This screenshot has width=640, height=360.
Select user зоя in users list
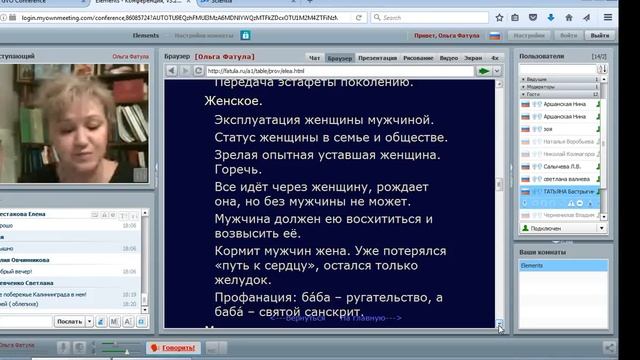pyautogui.click(x=560, y=129)
